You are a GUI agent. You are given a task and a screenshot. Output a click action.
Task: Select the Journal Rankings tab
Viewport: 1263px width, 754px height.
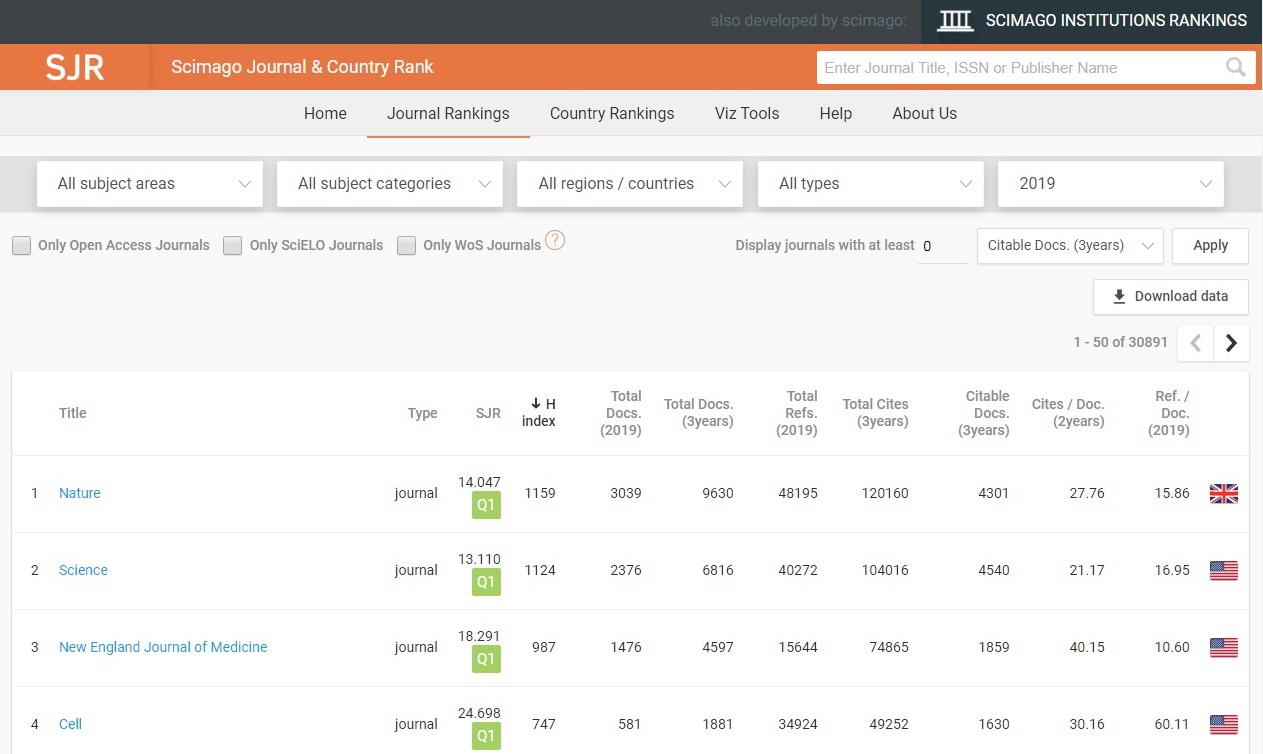tap(448, 114)
